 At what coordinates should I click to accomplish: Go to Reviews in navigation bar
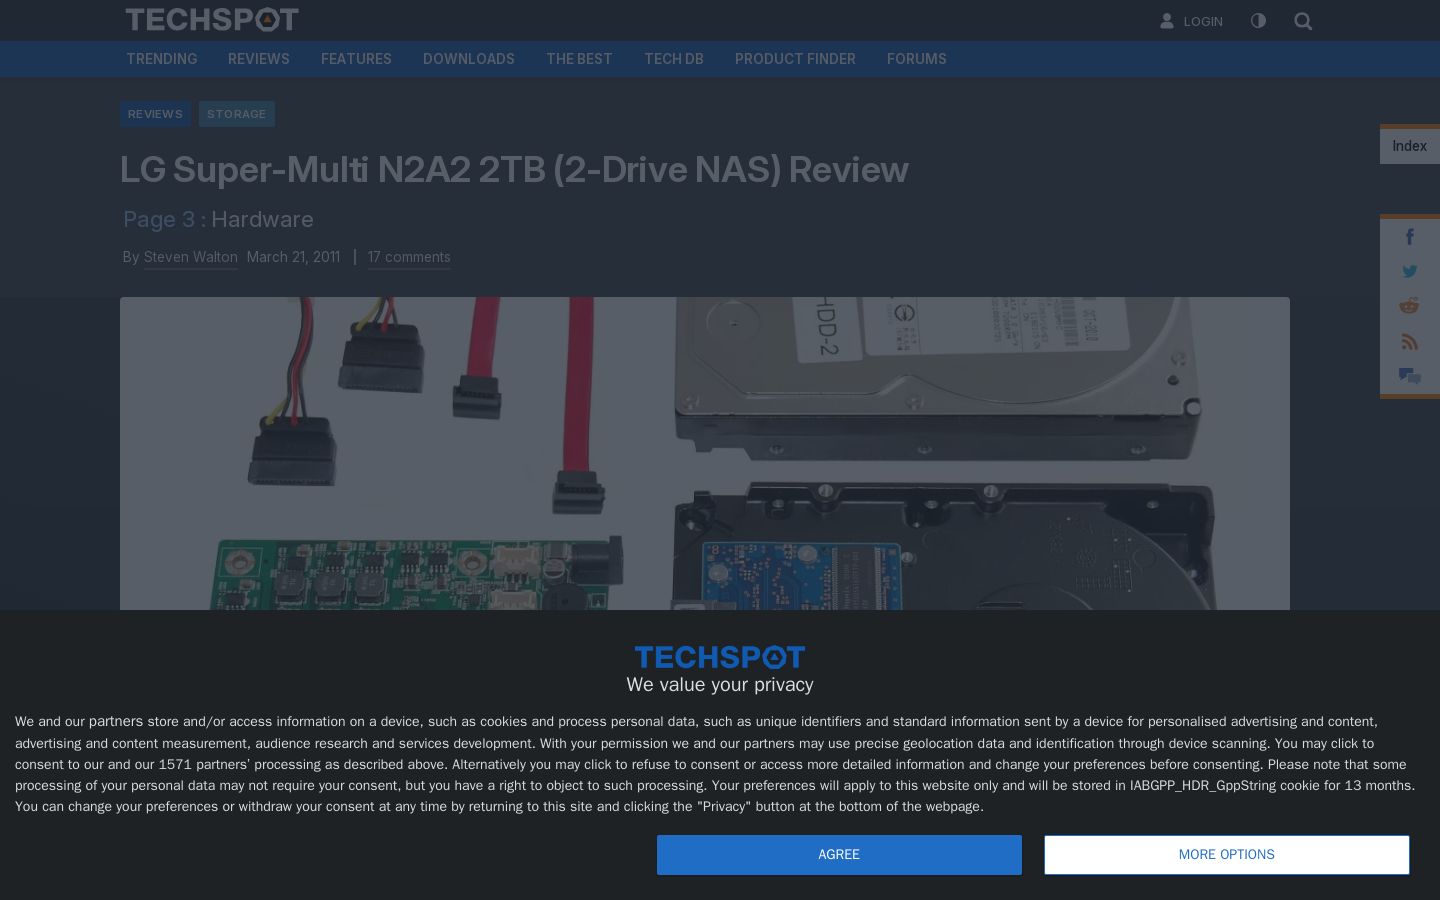(259, 59)
